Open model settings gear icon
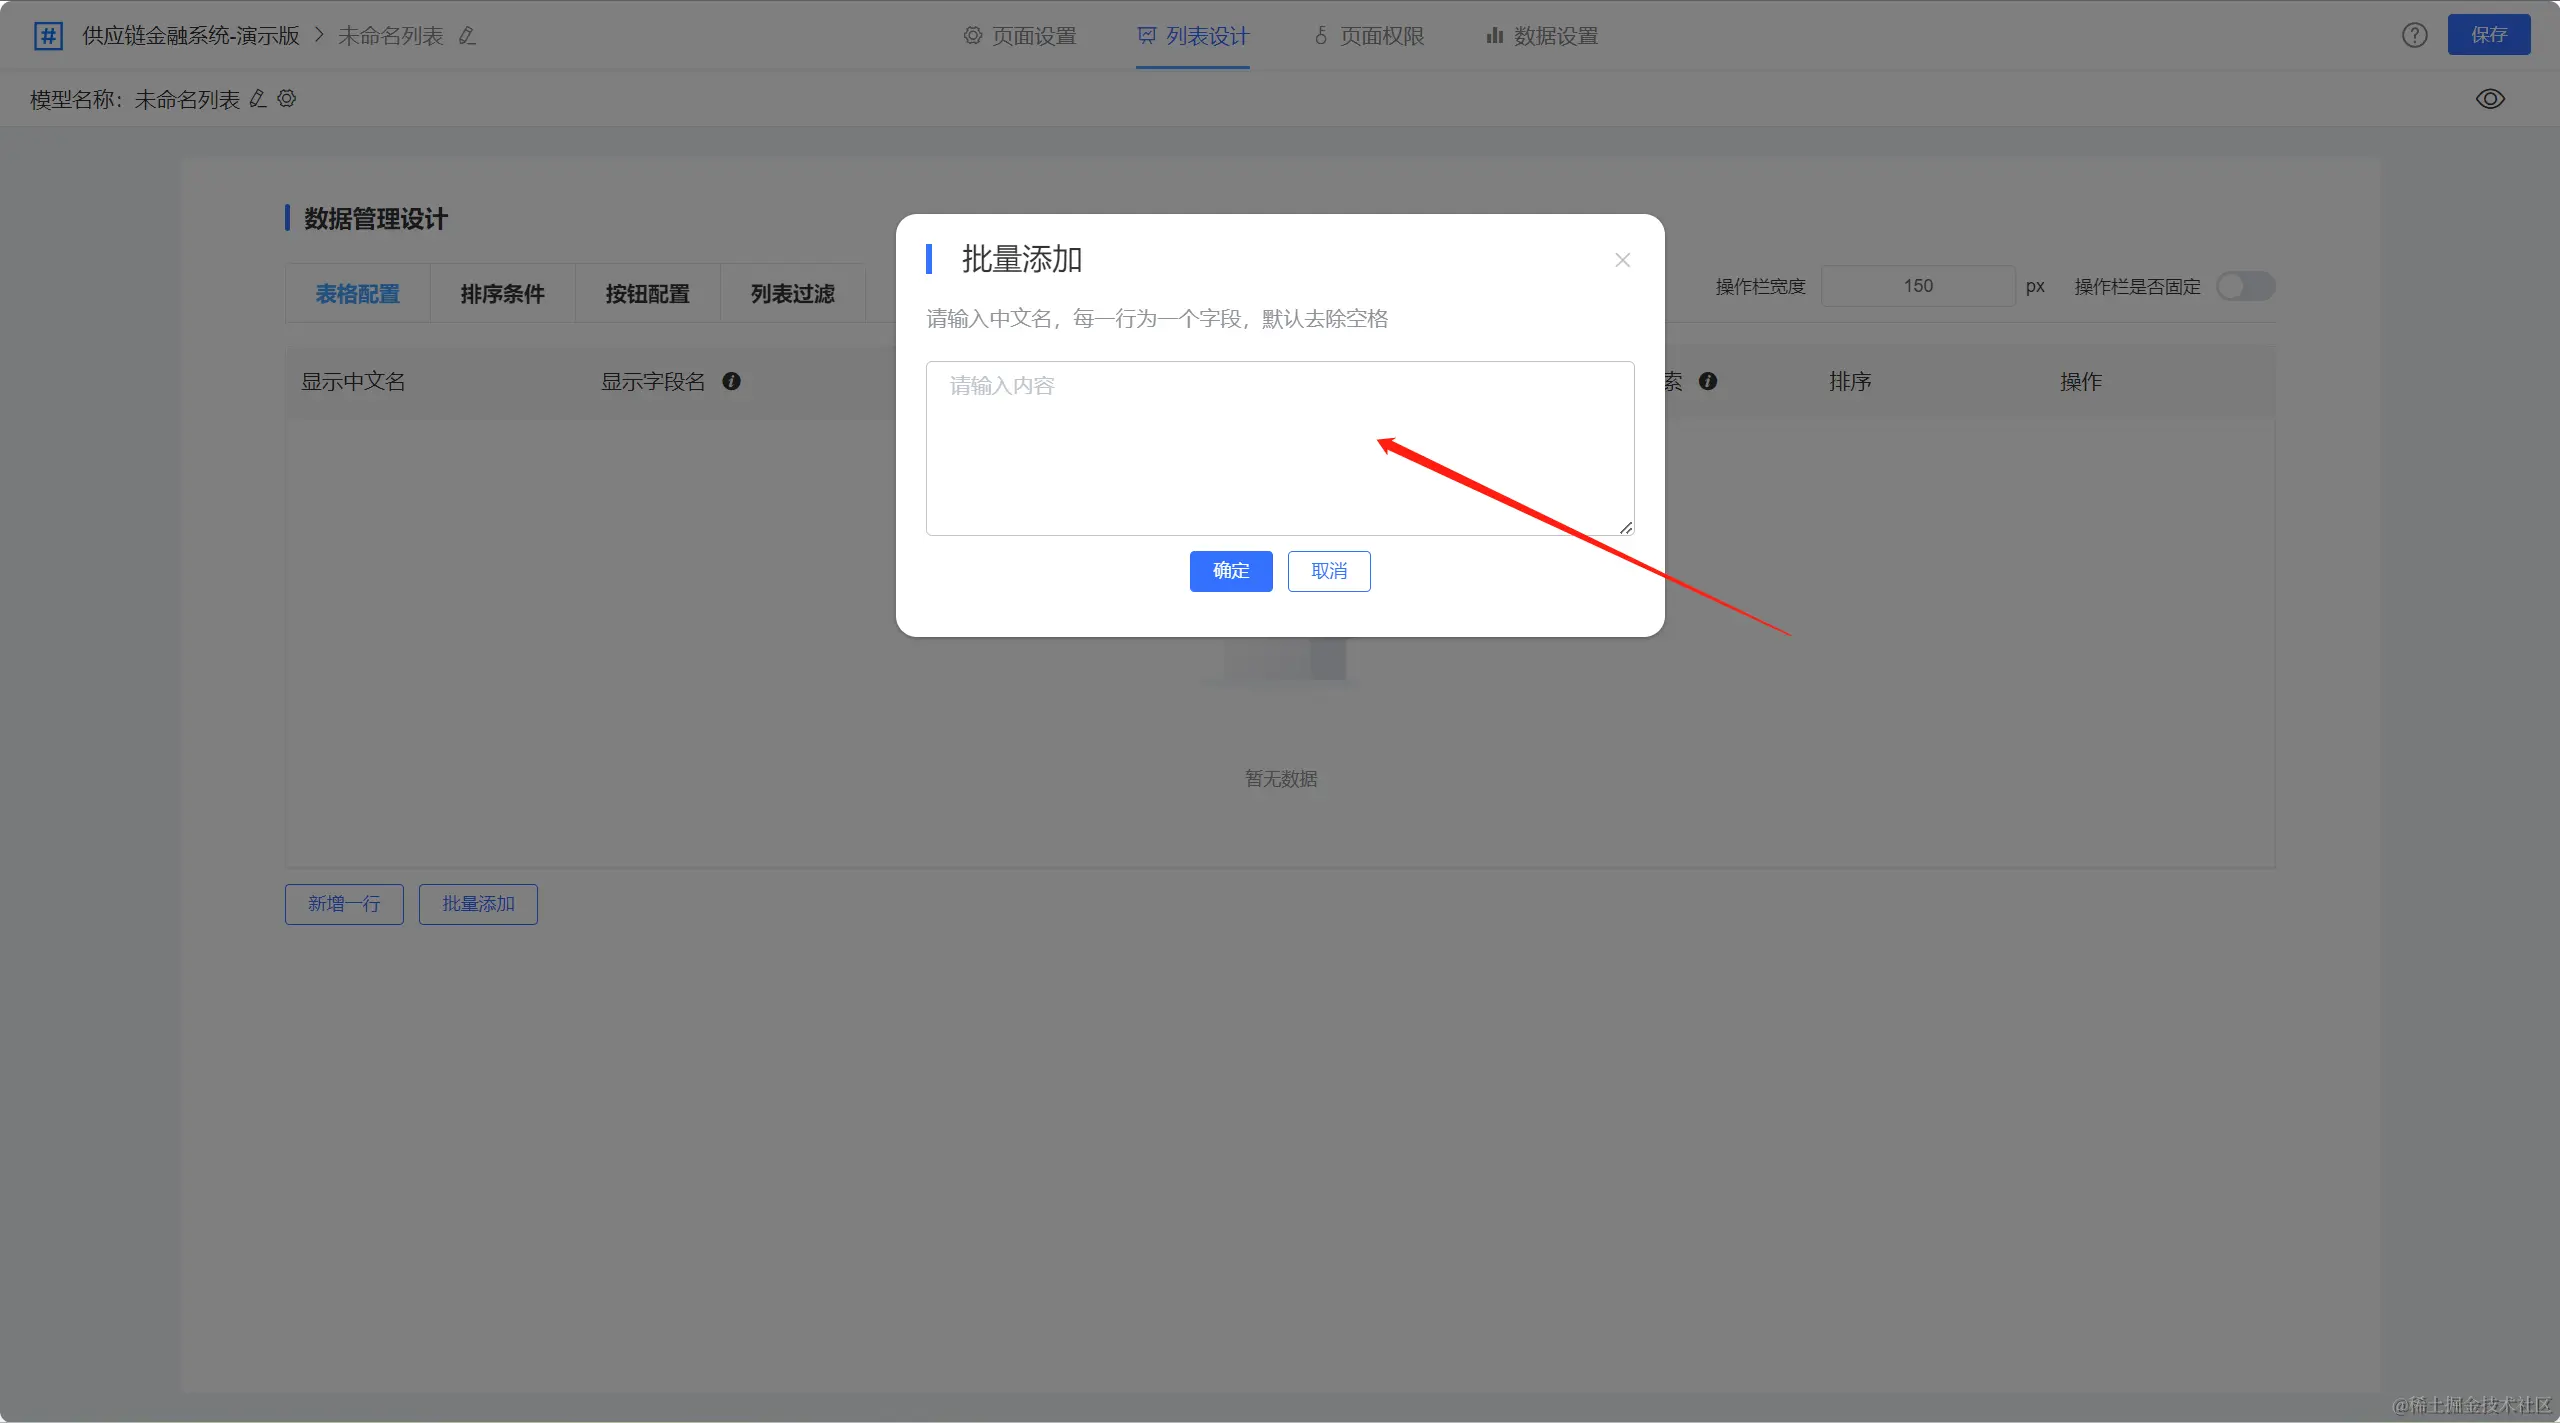This screenshot has width=2560, height=1423. (x=287, y=99)
